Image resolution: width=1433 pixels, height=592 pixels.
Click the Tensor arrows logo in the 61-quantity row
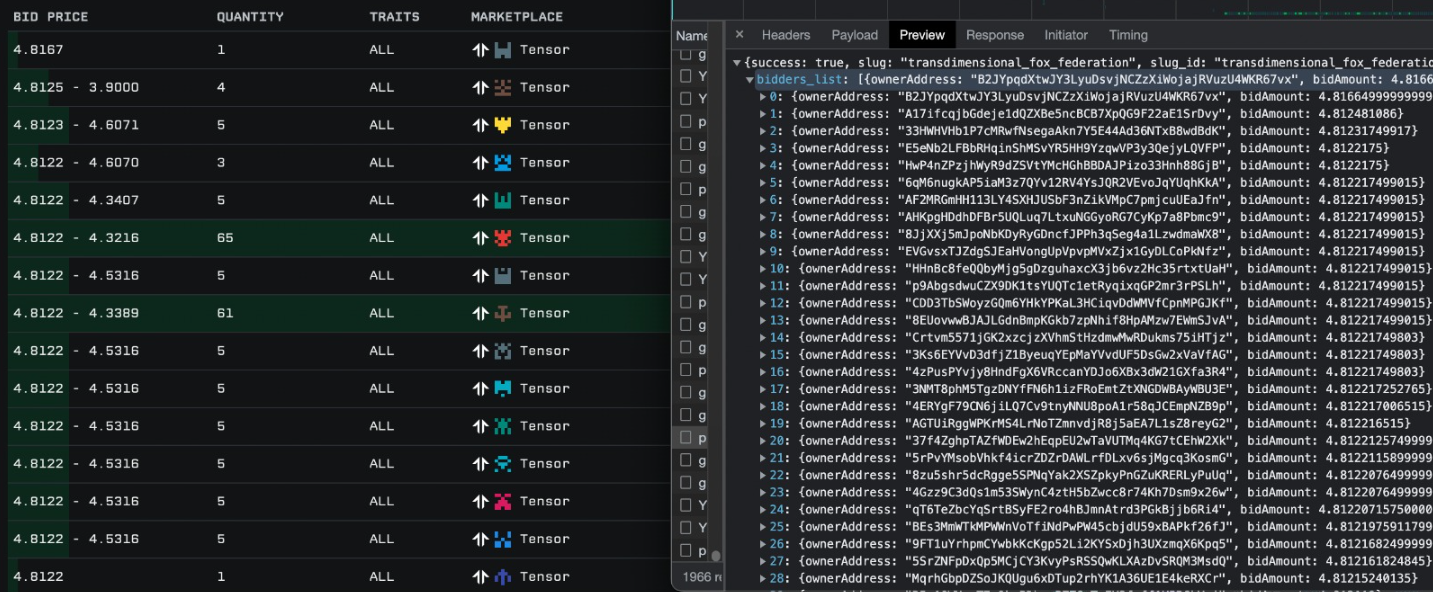point(480,313)
